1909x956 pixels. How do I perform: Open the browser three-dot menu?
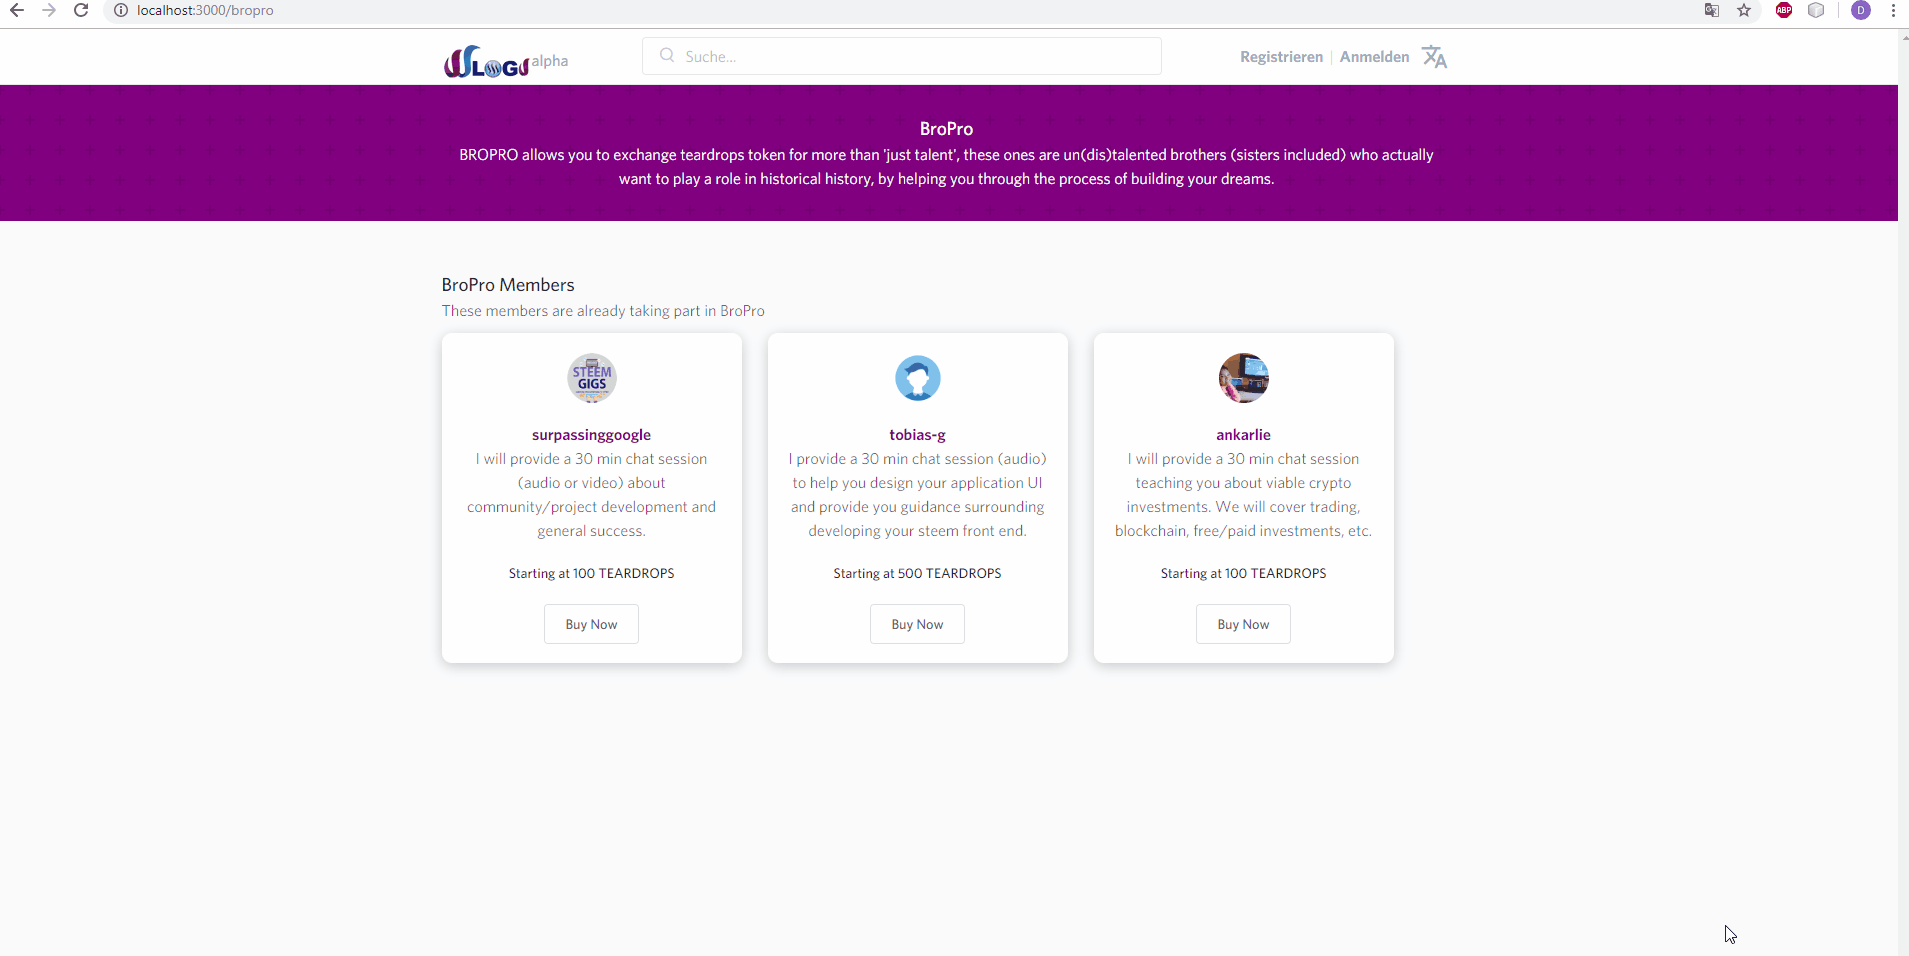(1893, 10)
